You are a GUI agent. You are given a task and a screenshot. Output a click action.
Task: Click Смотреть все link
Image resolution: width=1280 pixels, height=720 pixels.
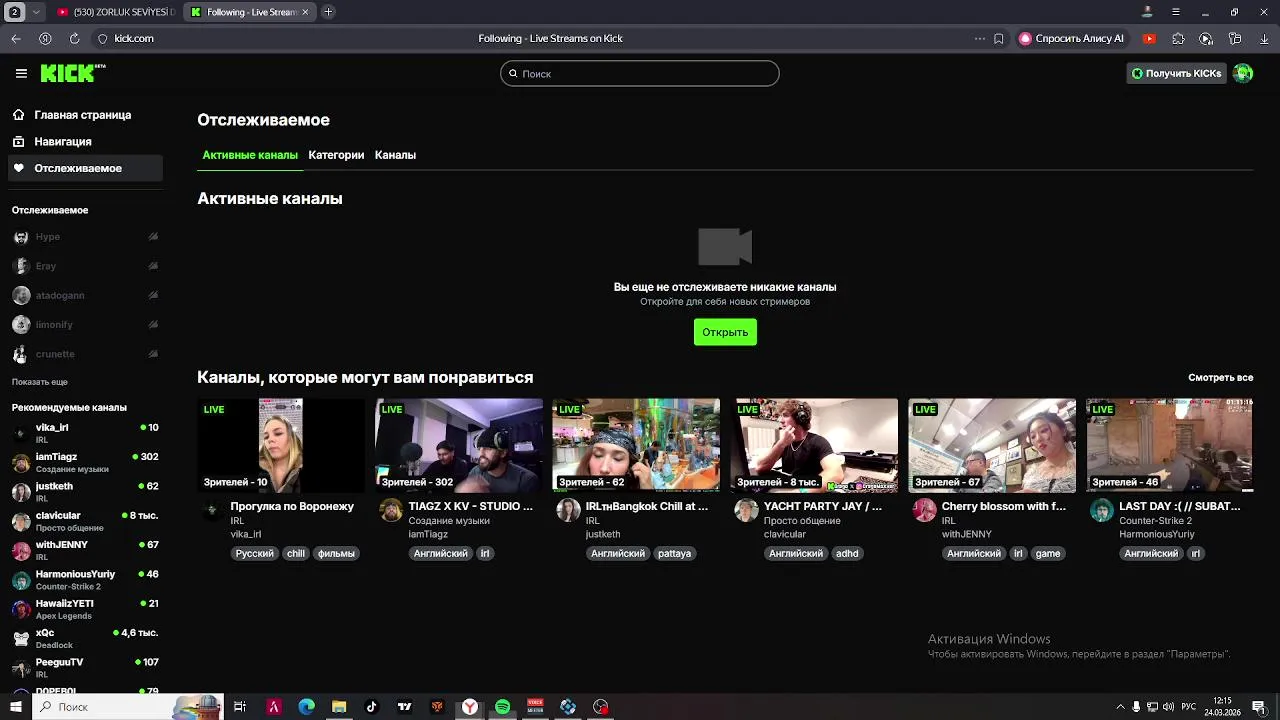point(1220,377)
